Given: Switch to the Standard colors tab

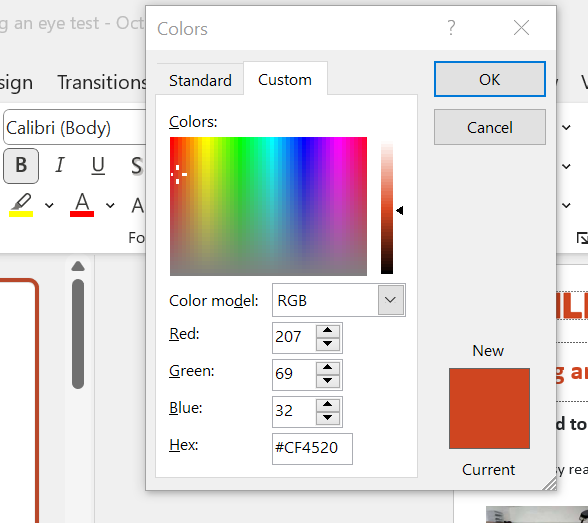Looking at the screenshot, I should click(200, 80).
